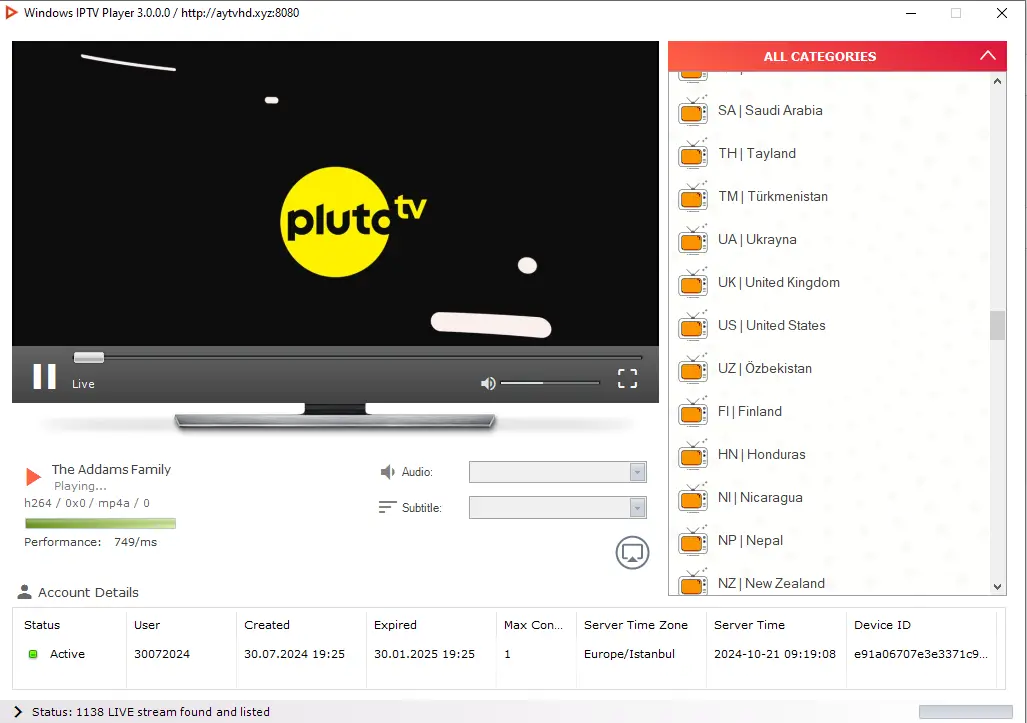Click the Created column header
Image resolution: width=1027 pixels, height=723 pixels.
click(267, 625)
